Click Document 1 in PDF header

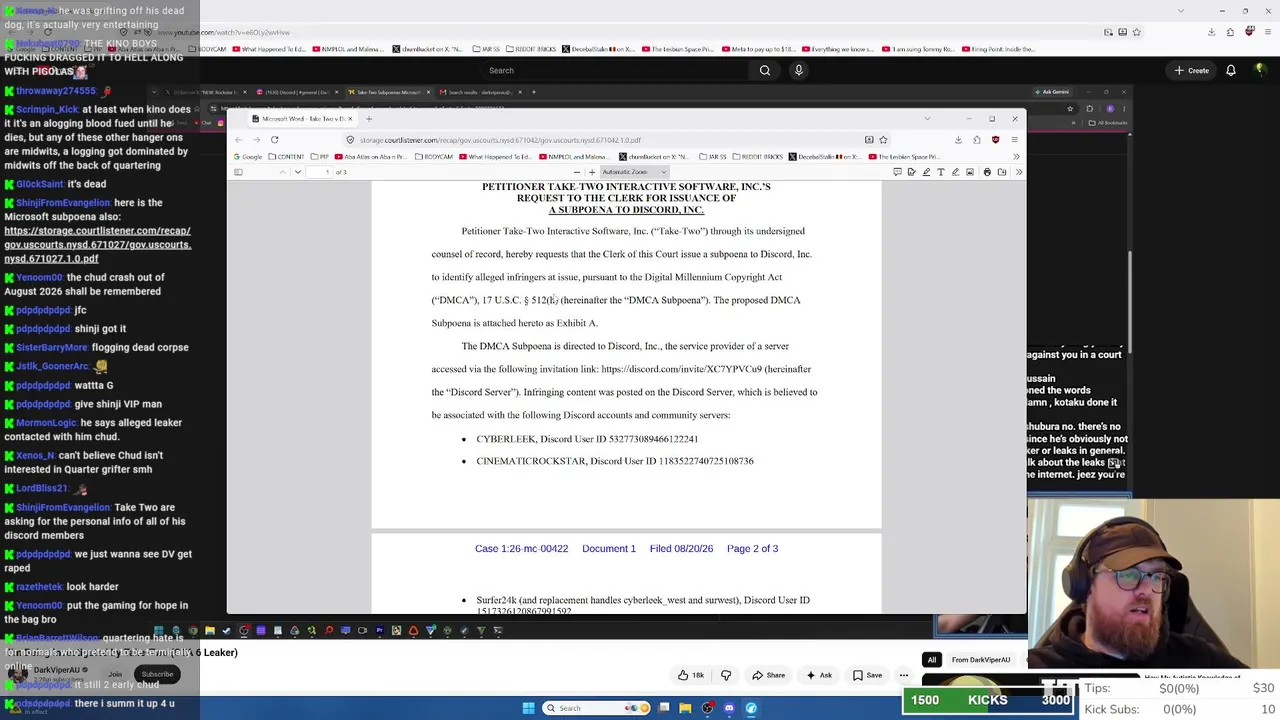coord(609,548)
